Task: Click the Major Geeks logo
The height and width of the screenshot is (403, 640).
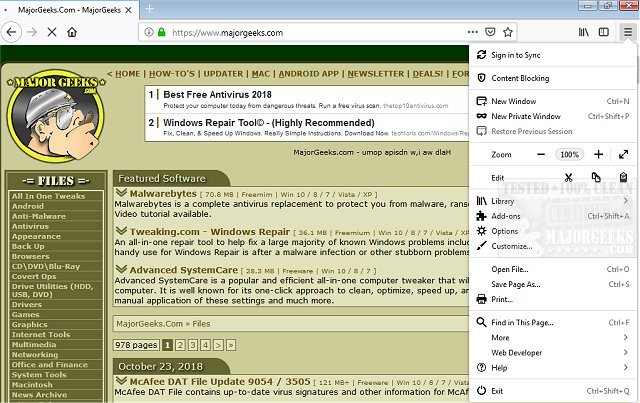Action: point(56,116)
